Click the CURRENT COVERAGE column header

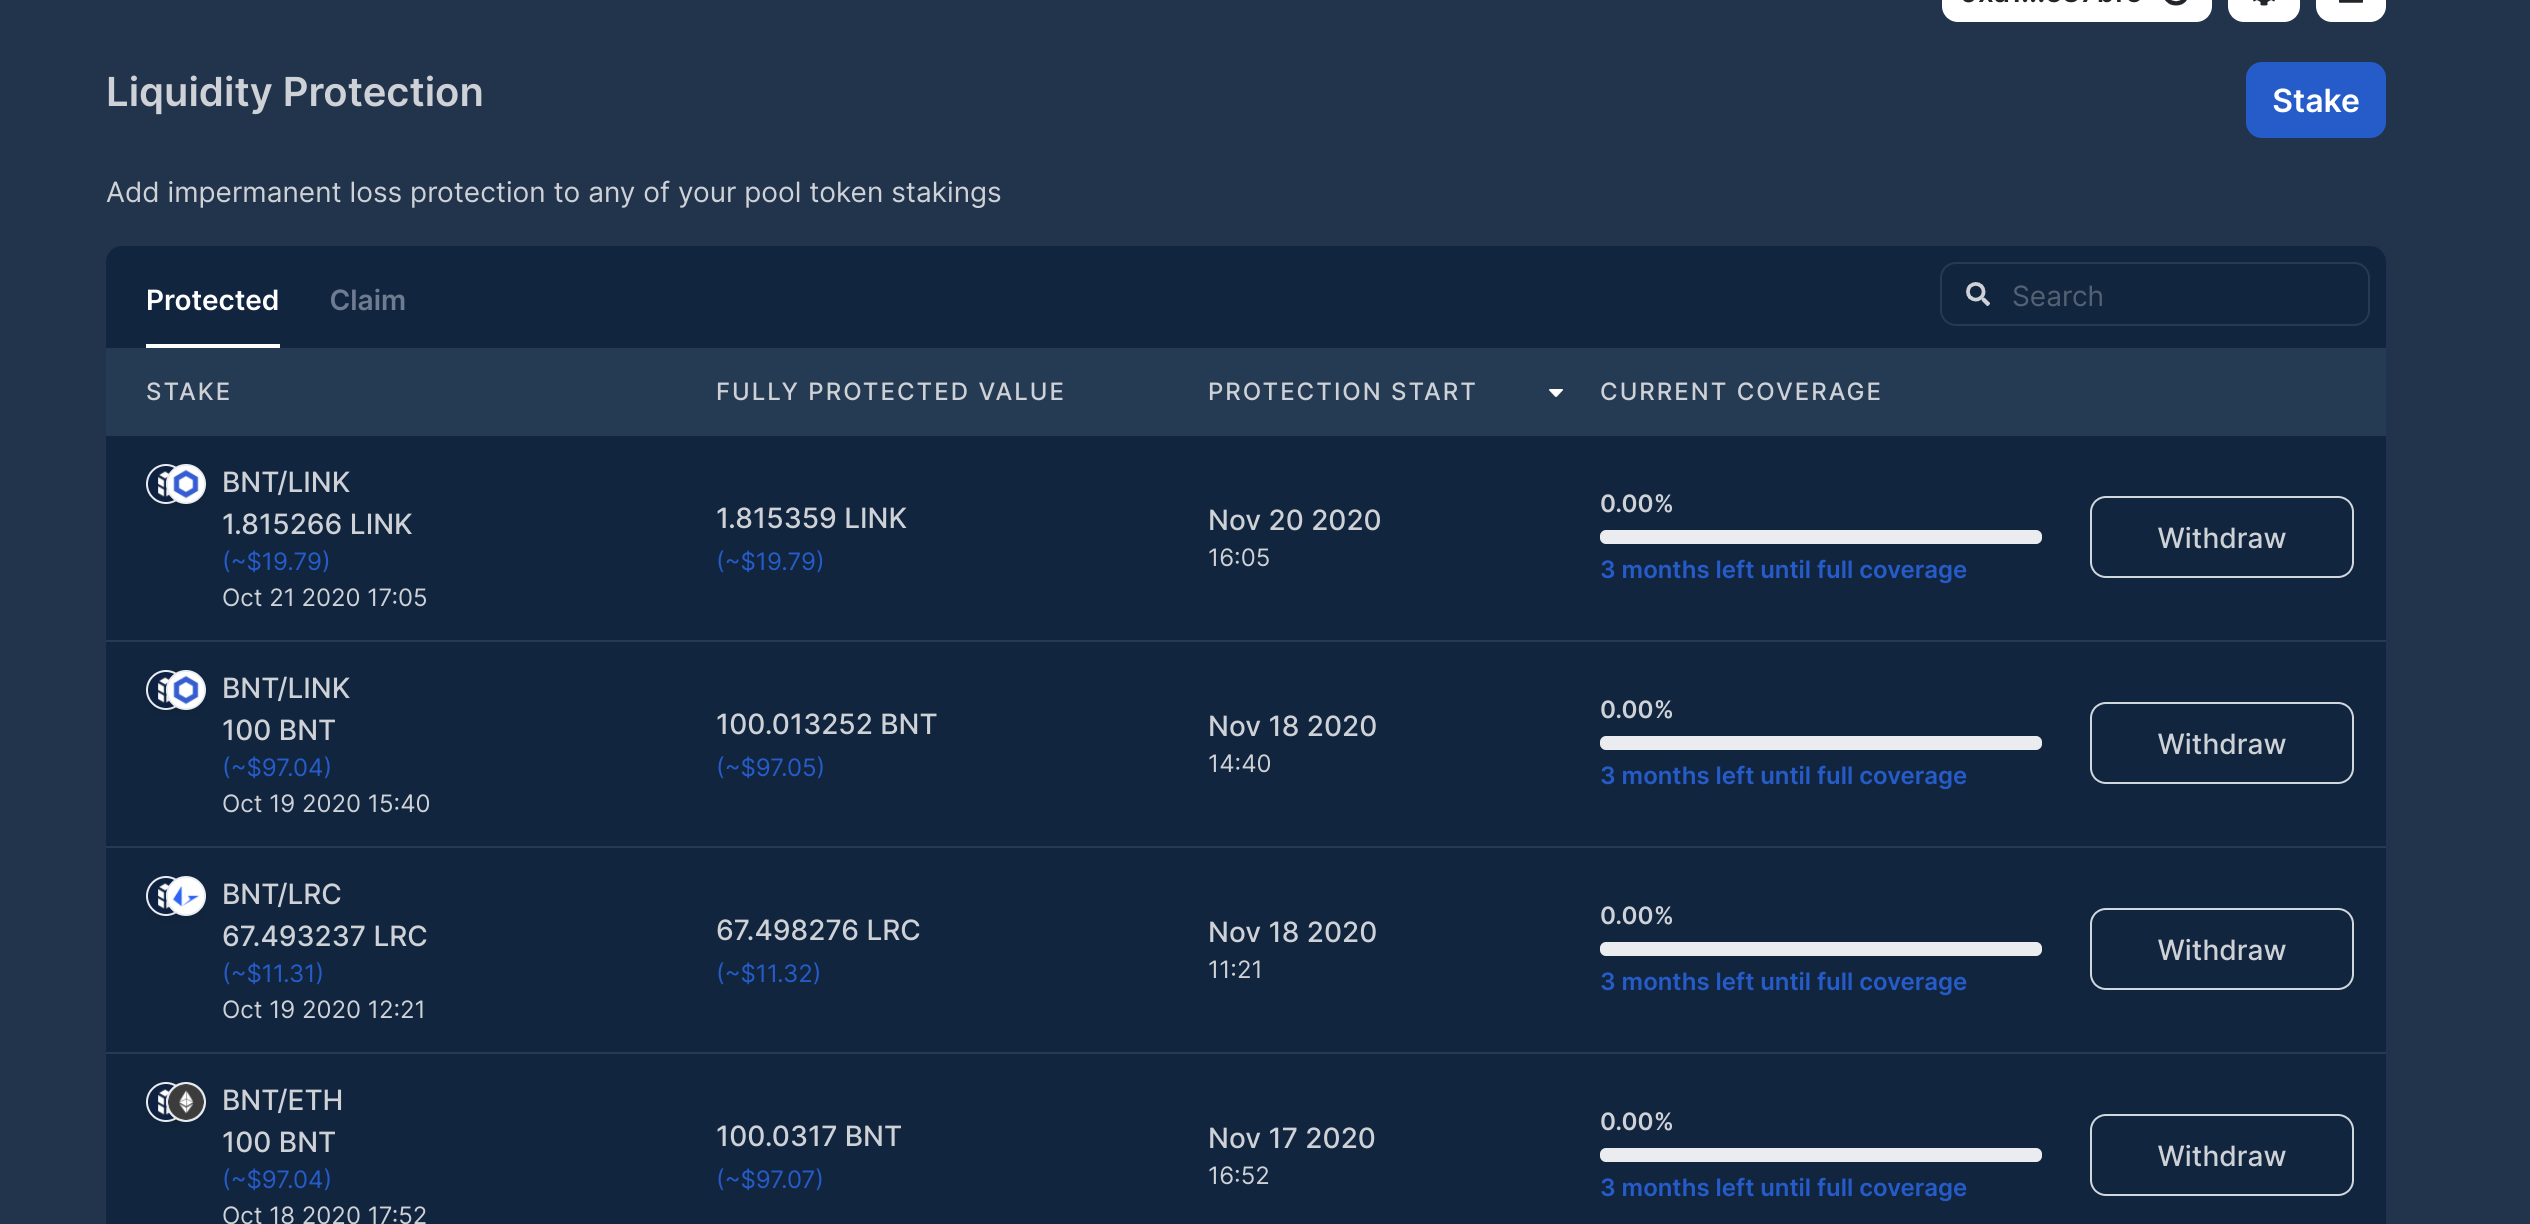[x=1740, y=391]
